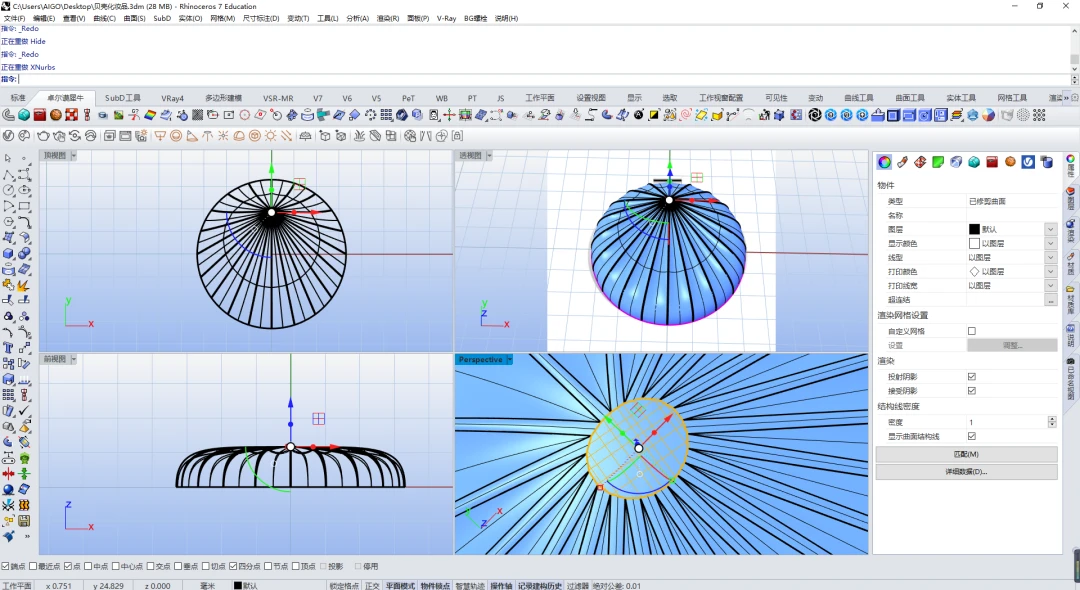Image resolution: width=1080 pixels, height=590 pixels.
Task: Open the 显示颜色 dropdown arrow
Action: 1050,243
